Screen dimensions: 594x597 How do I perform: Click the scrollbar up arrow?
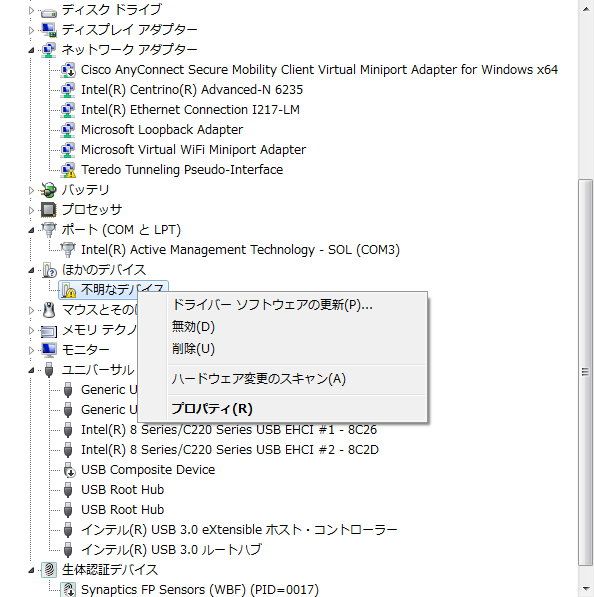[x=586, y=8]
